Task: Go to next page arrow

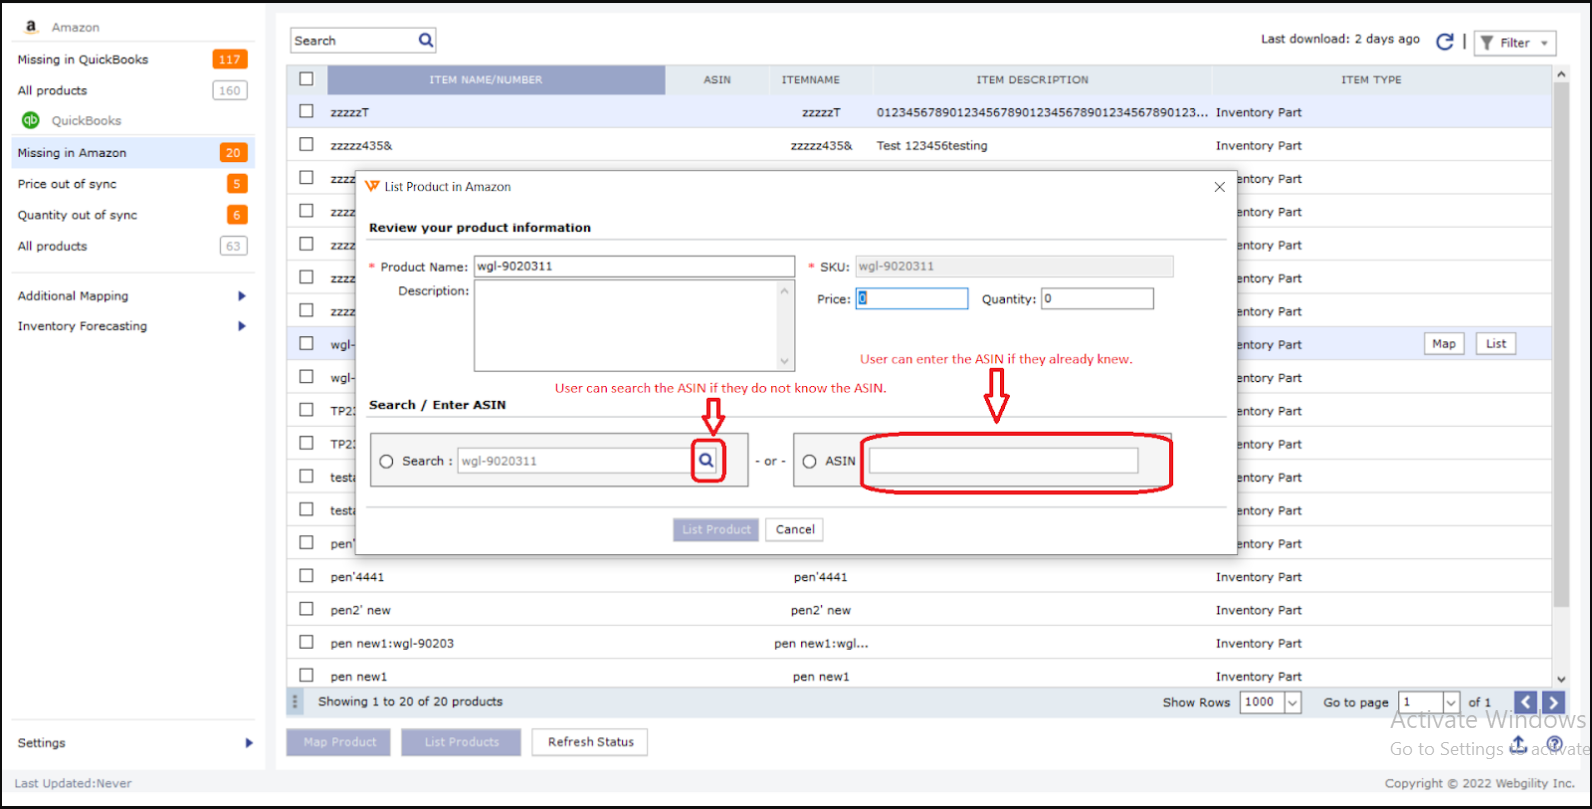Action: 1553,702
